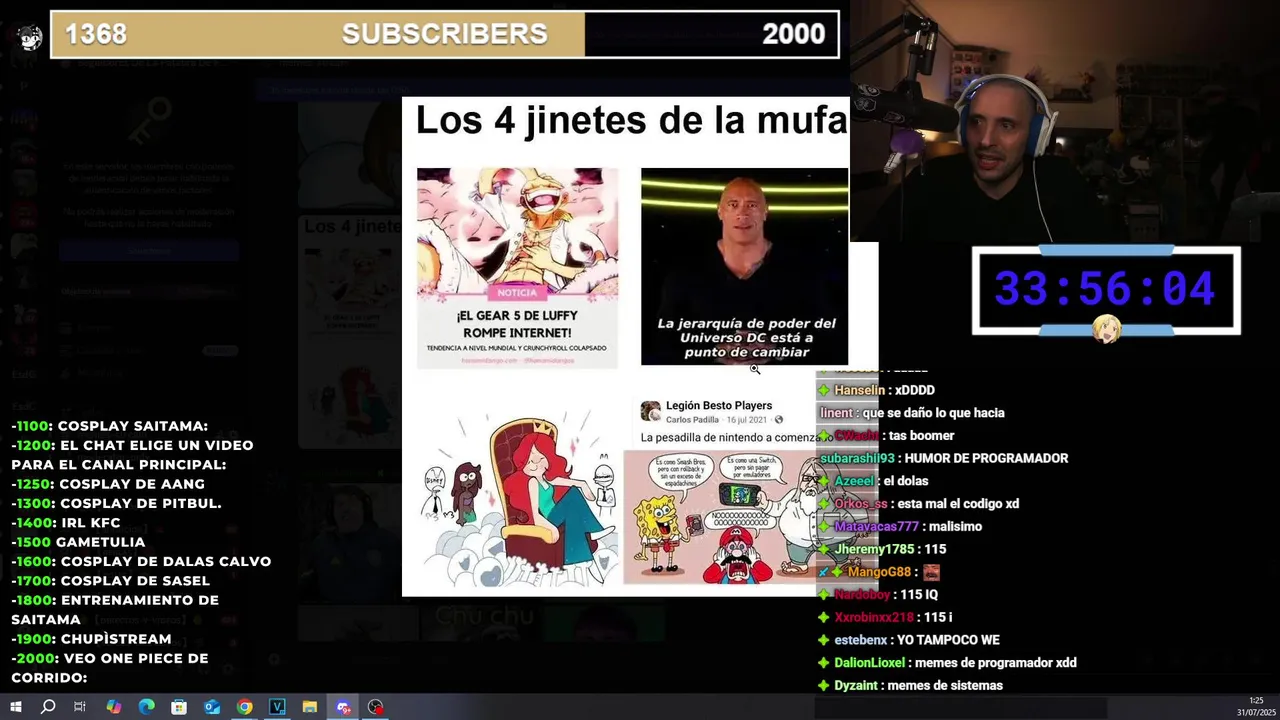This screenshot has height=720, width=1280.
Task: Click the '16 jul 2021' post date
Action: [x=746, y=420]
